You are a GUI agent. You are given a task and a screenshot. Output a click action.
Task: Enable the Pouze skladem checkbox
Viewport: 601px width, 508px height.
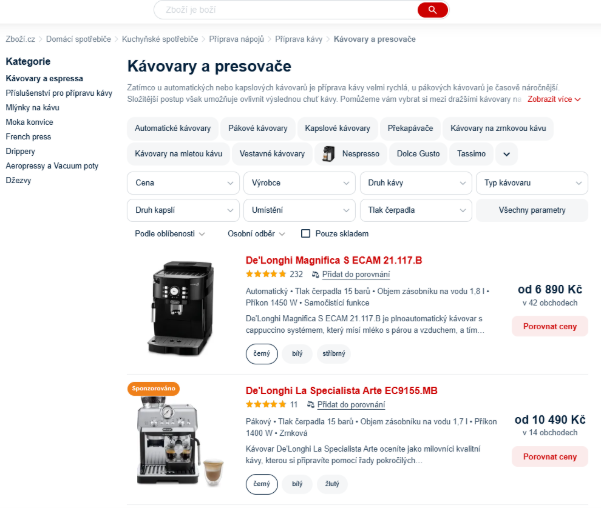(305, 233)
